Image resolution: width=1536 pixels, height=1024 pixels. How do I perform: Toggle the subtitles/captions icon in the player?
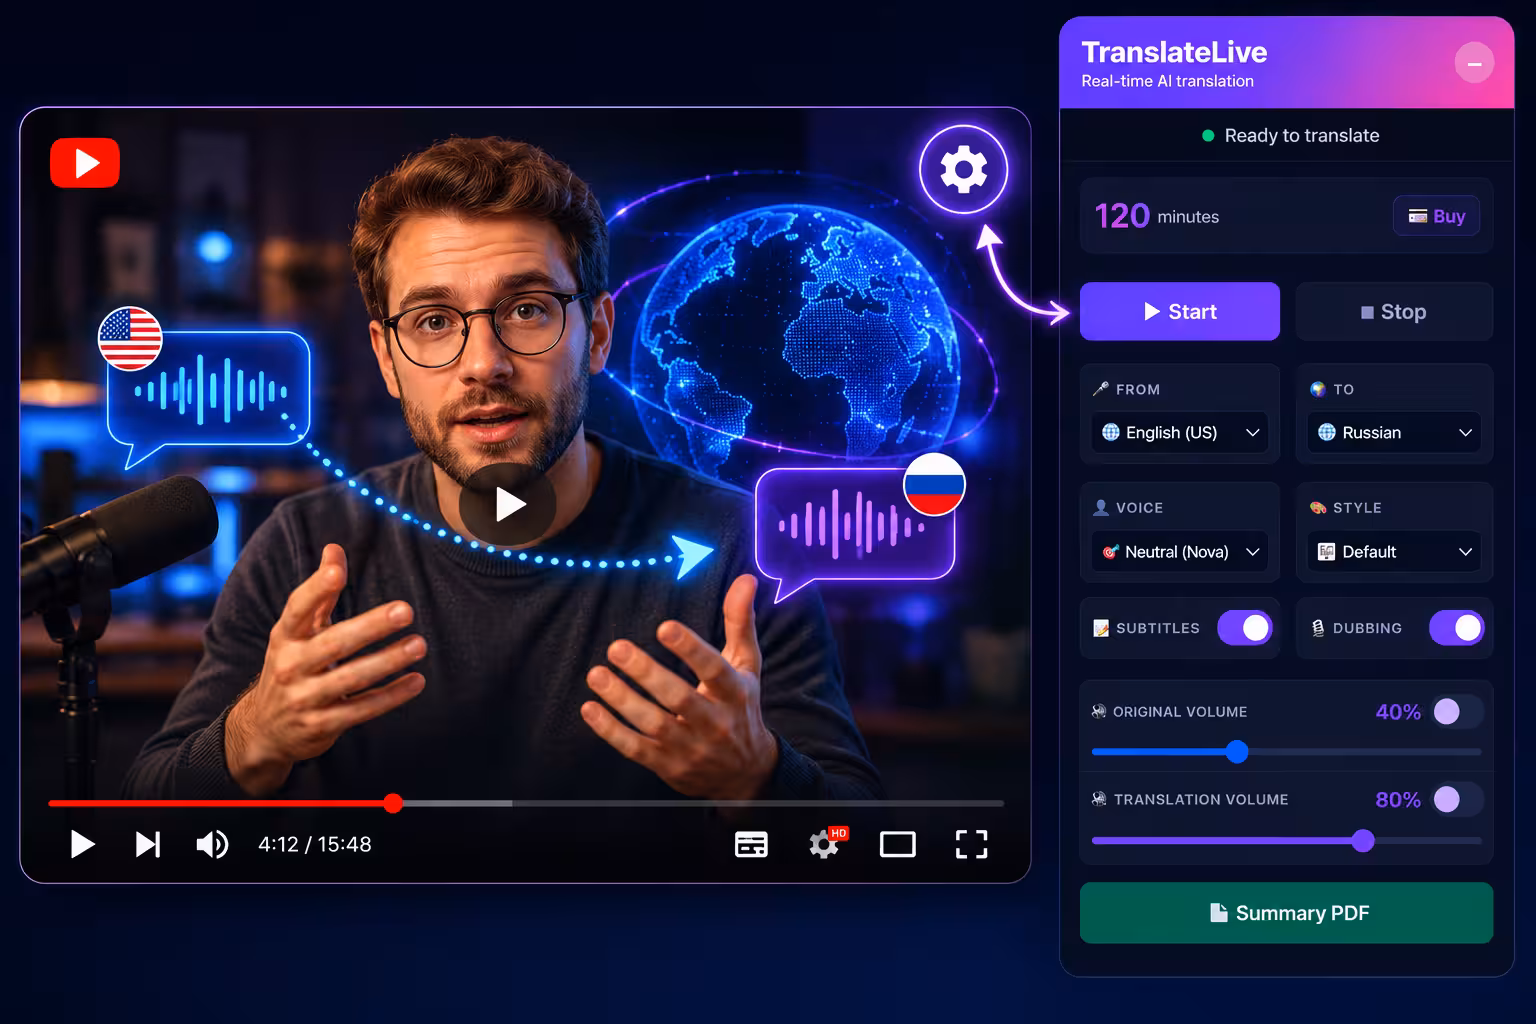751,845
